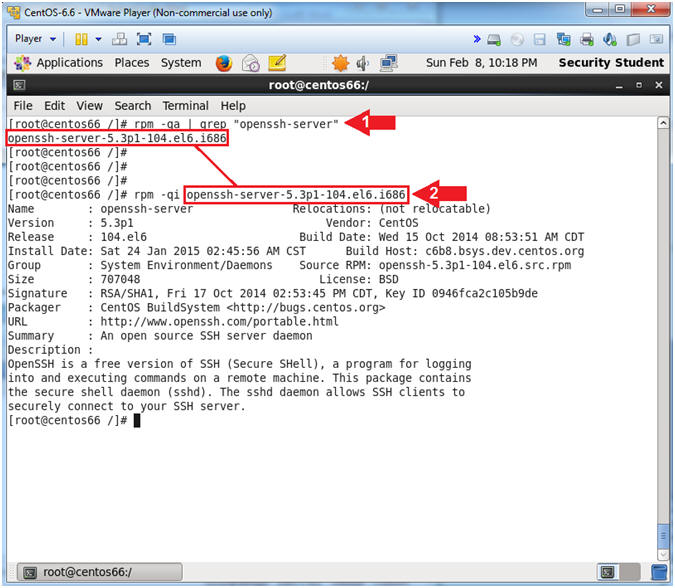Screen dimensions: 675x588
Task: Click 'An open source SSH server daemon' summary
Action: (x=206, y=336)
